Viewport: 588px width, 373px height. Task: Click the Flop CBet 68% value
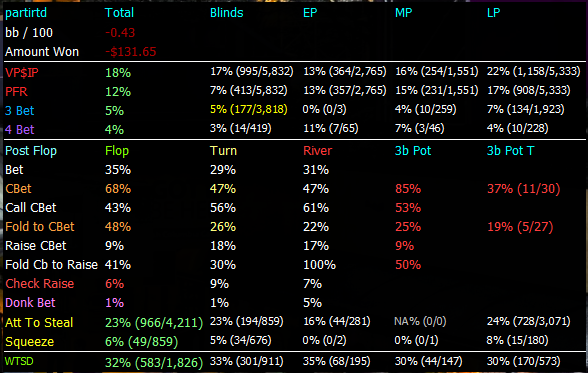118,189
